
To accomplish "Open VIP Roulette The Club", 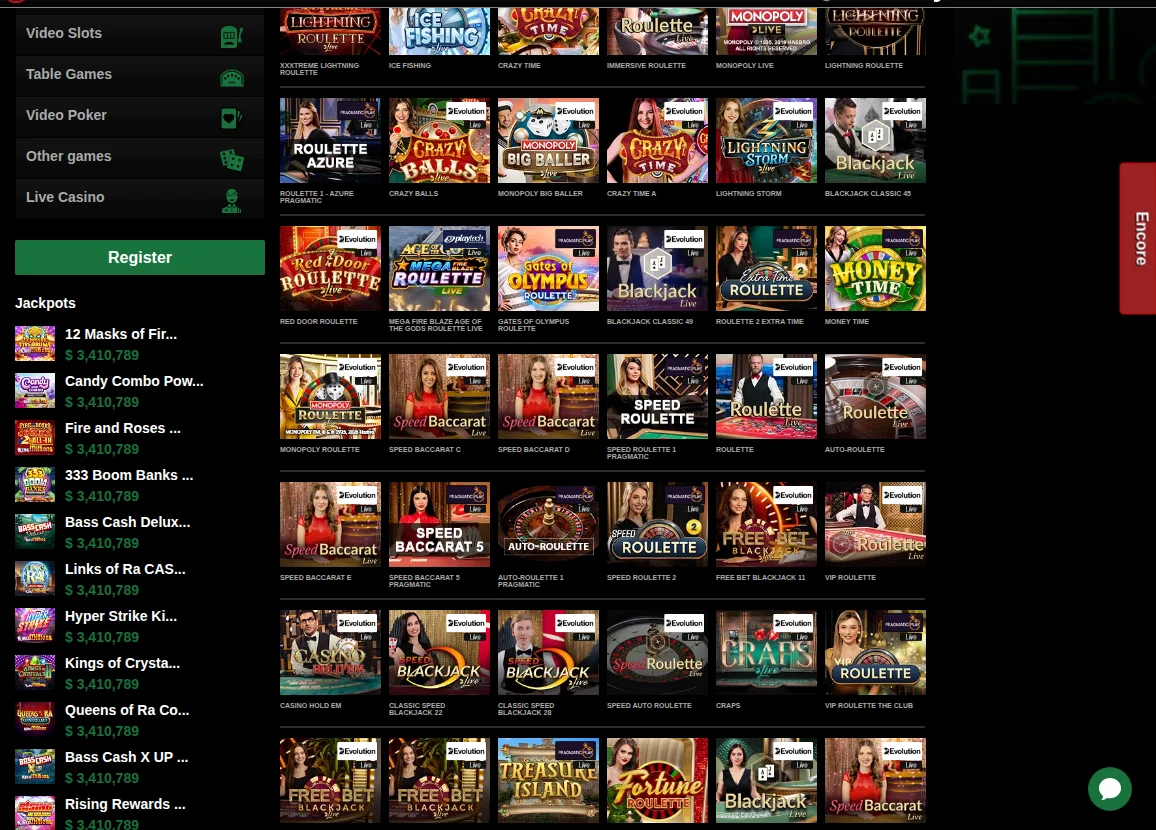I will click(875, 652).
